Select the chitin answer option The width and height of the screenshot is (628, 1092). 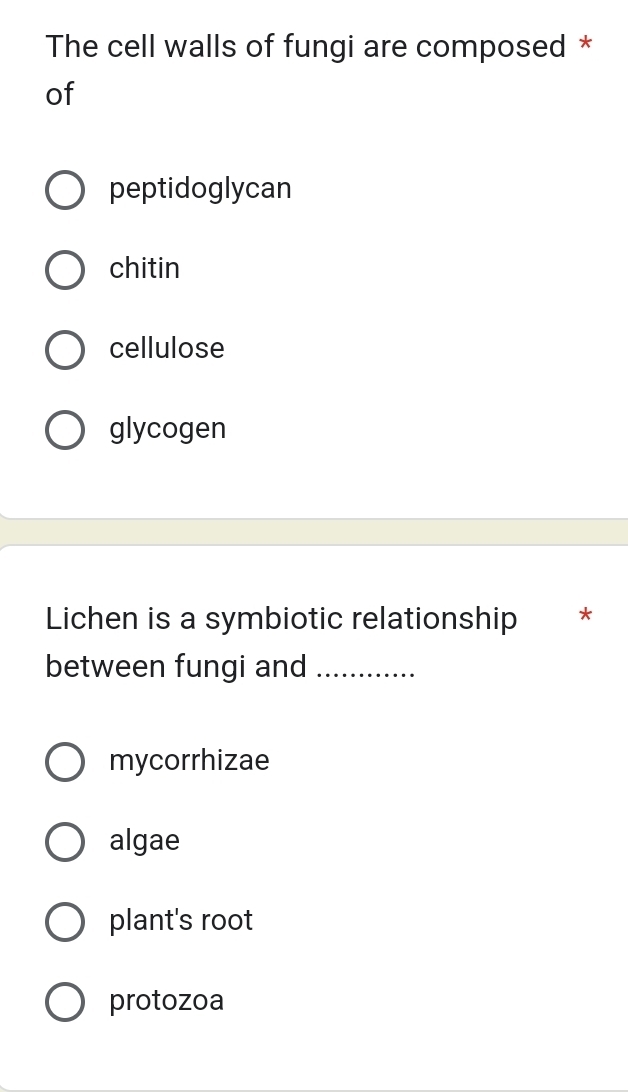coord(64,270)
